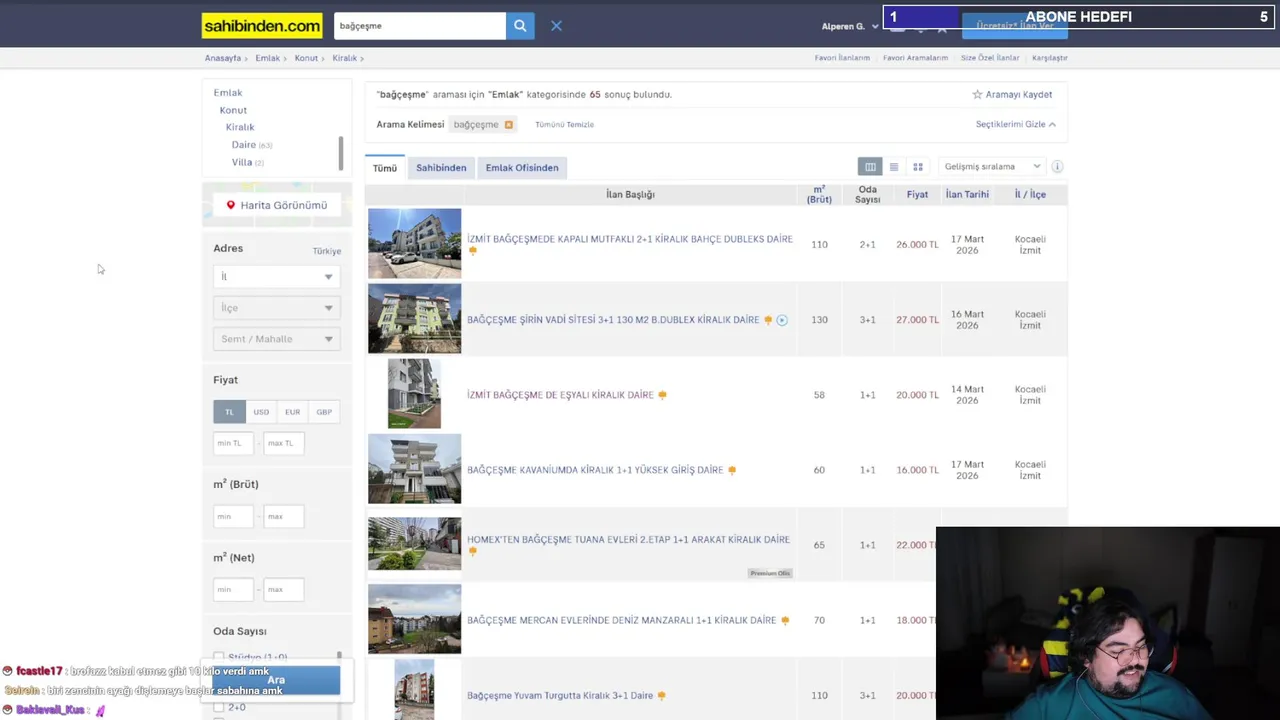Image resolution: width=1280 pixels, height=720 pixels.
Task: Select Konut category in the sidebar tree
Action: coord(233,110)
